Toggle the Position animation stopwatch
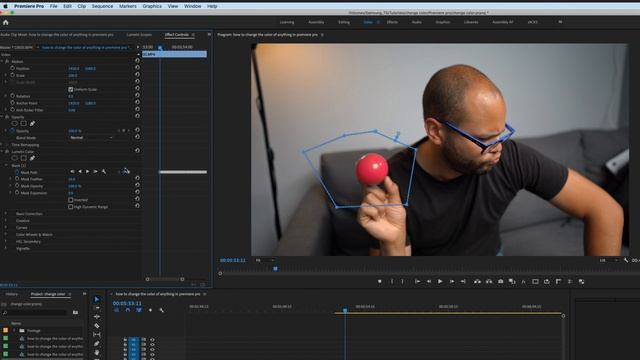The height and width of the screenshot is (360, 640). tap(12, 68)
